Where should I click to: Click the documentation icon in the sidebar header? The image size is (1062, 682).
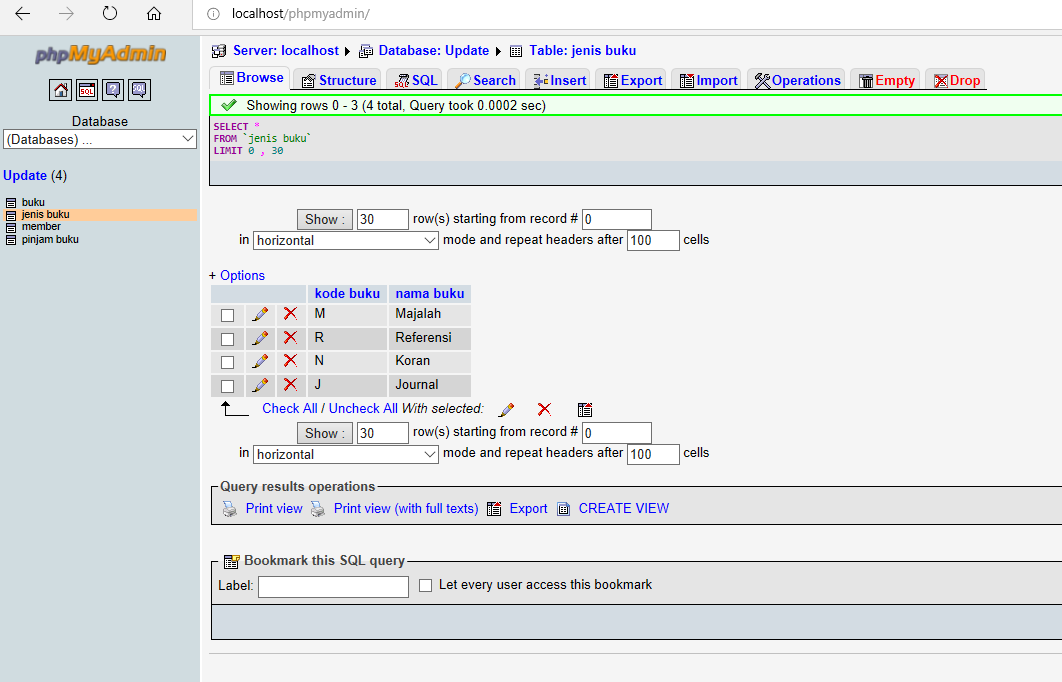(112, 89)
